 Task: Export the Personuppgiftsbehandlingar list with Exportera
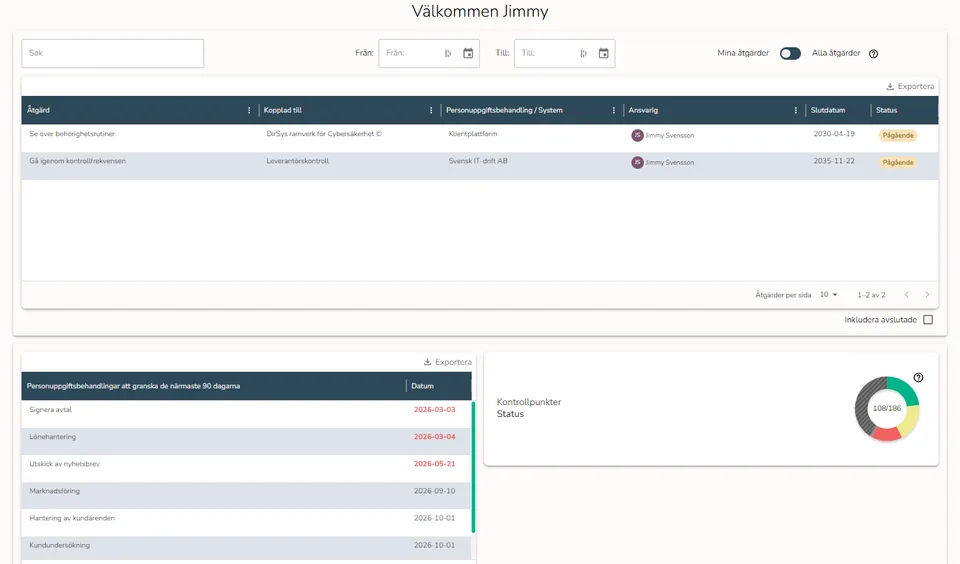tap(448, 362)
